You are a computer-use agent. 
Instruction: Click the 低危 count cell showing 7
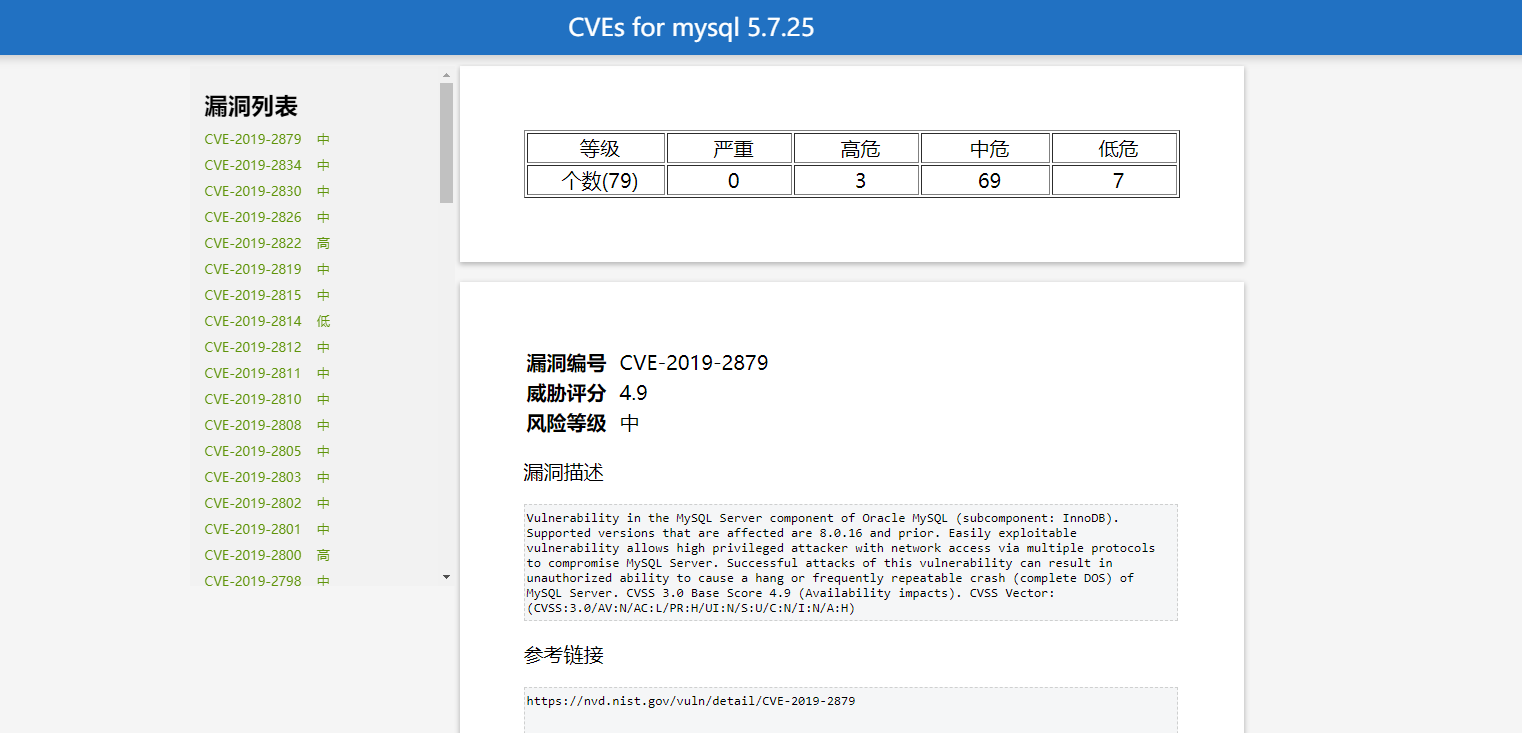1114,180
